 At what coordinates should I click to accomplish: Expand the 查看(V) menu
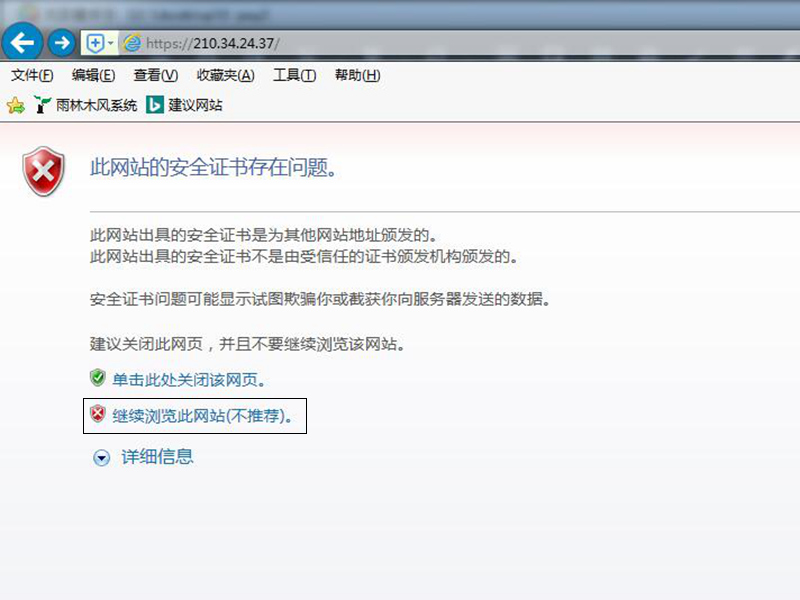point(155,76)
